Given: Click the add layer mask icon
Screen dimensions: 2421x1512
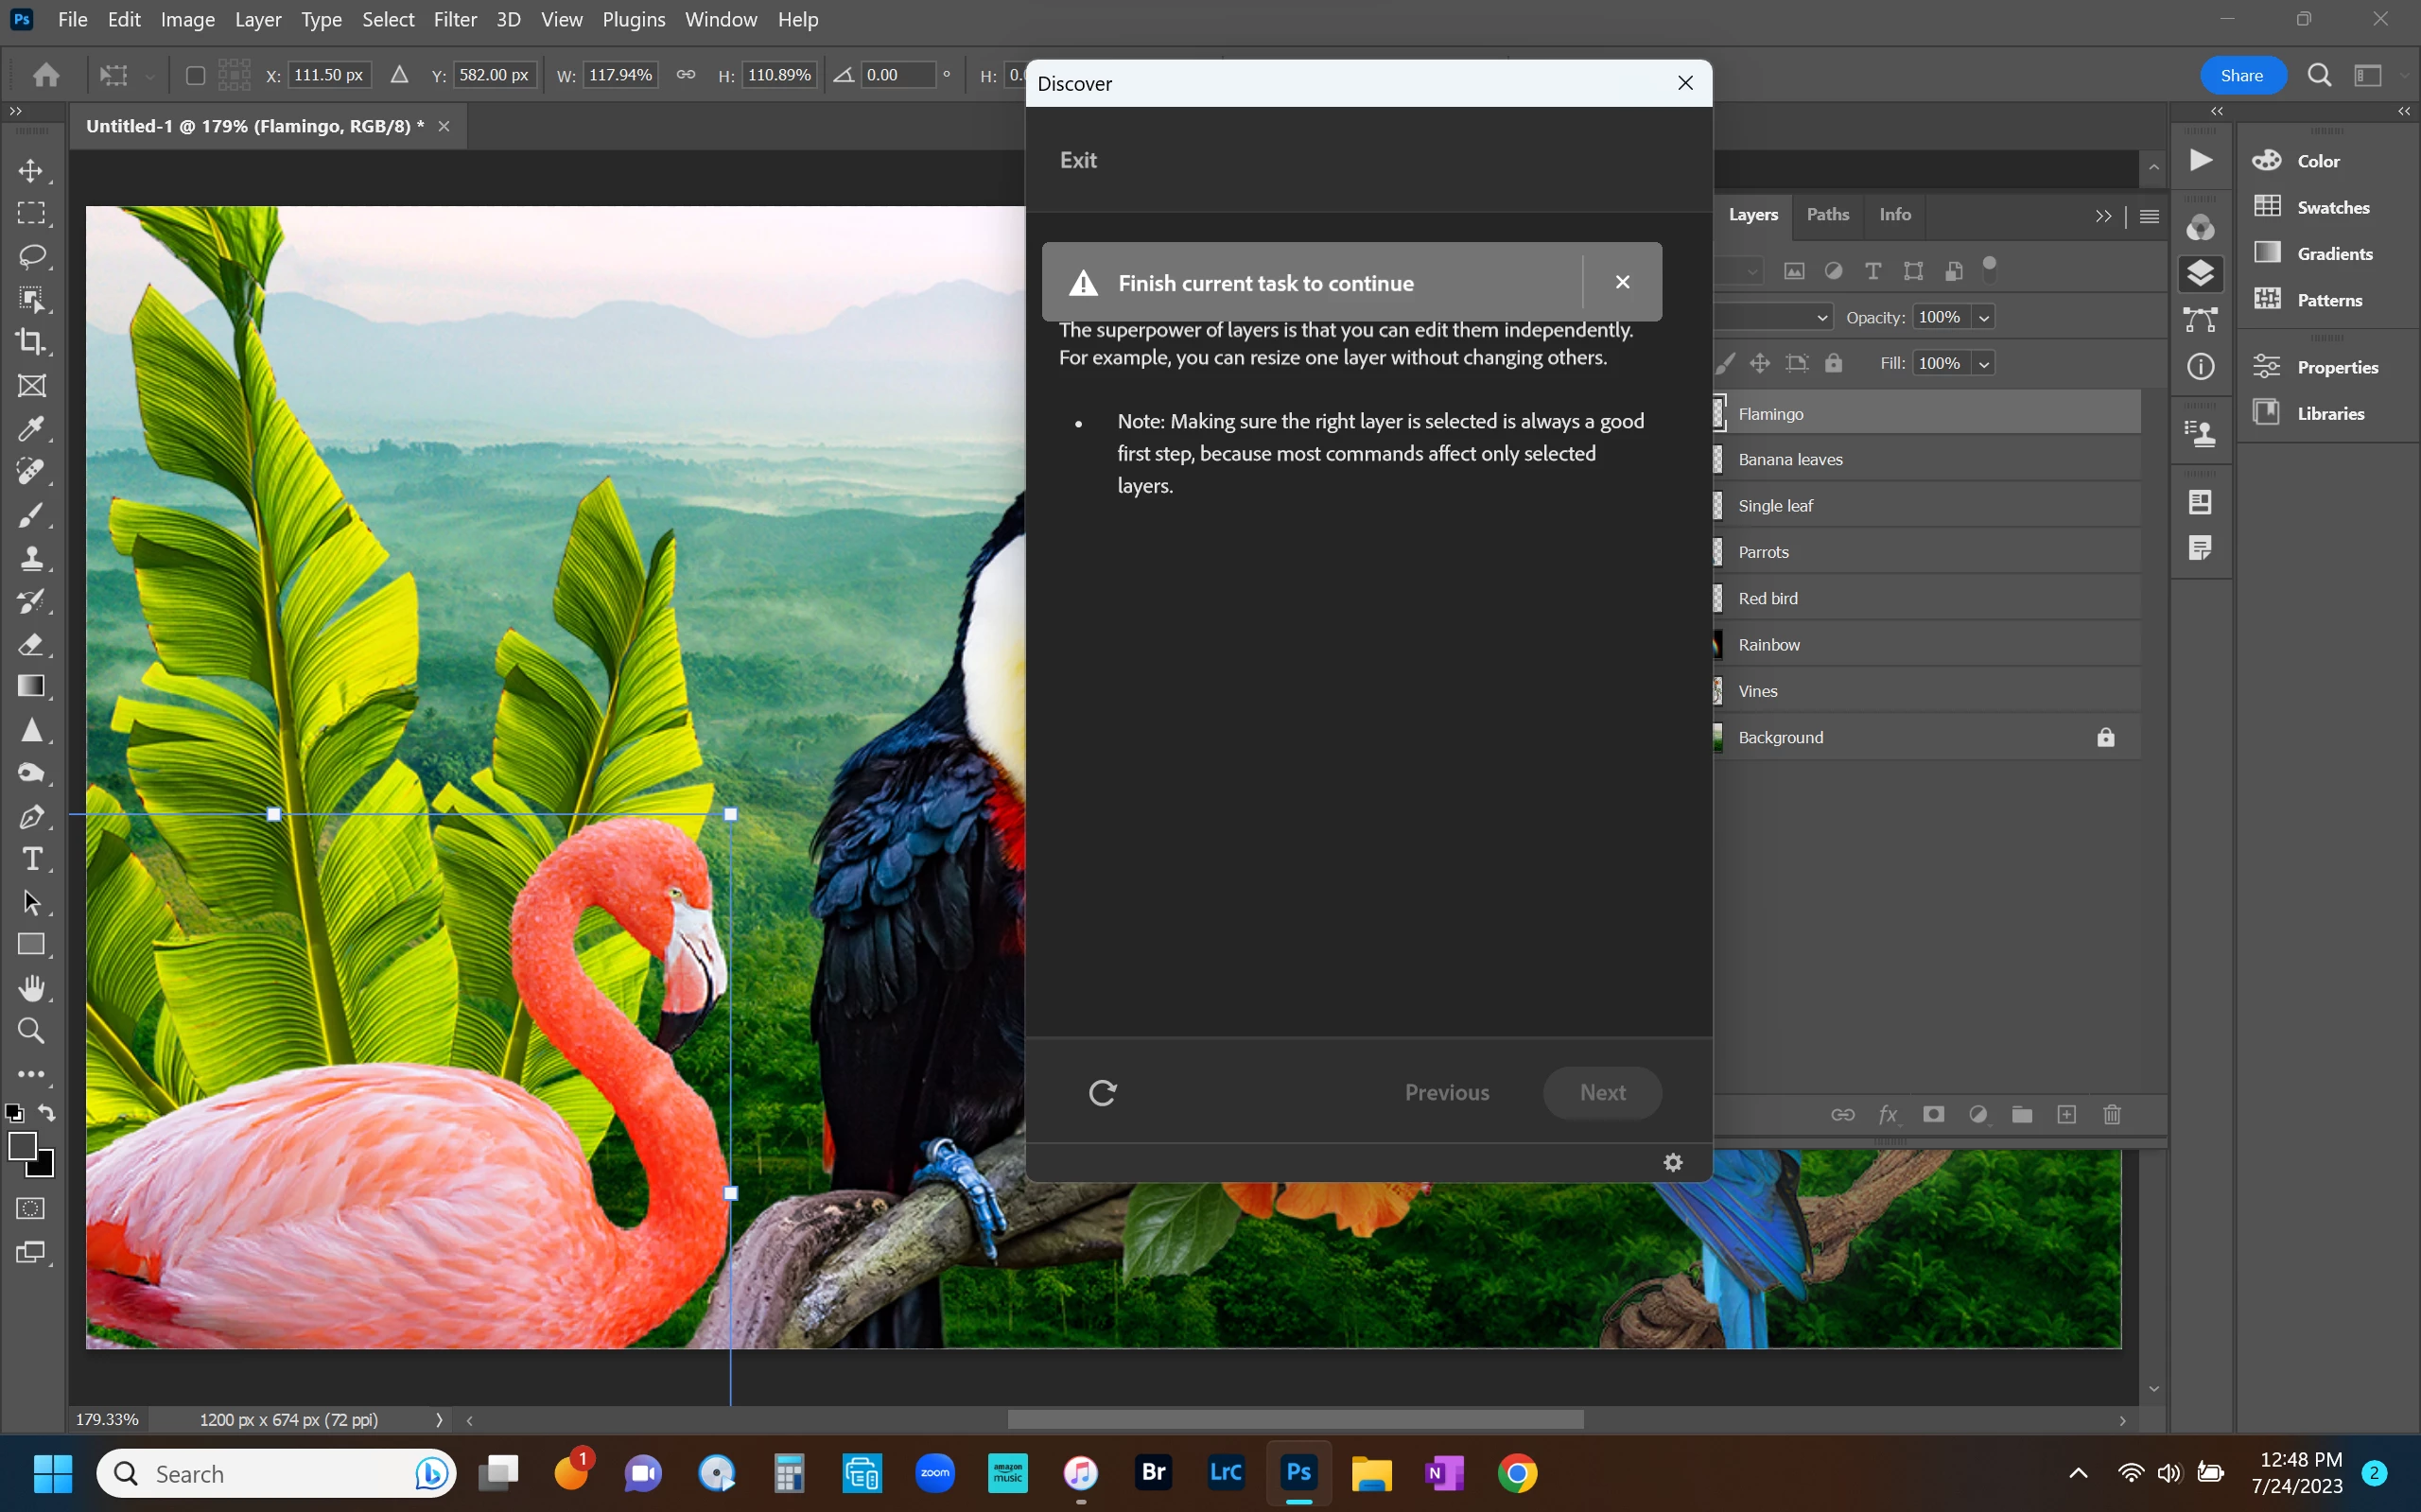Looking at the screenshot, I should 1933,1114.
